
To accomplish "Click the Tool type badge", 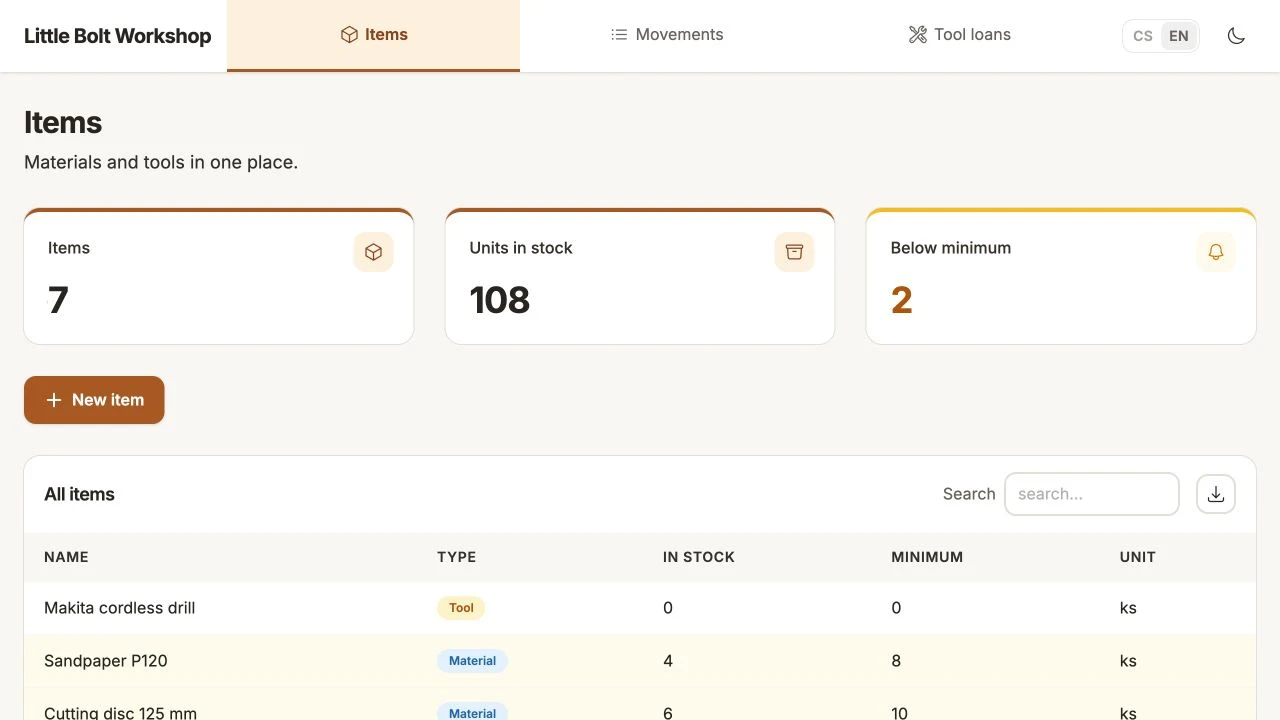I will click(x=461, y=608).
